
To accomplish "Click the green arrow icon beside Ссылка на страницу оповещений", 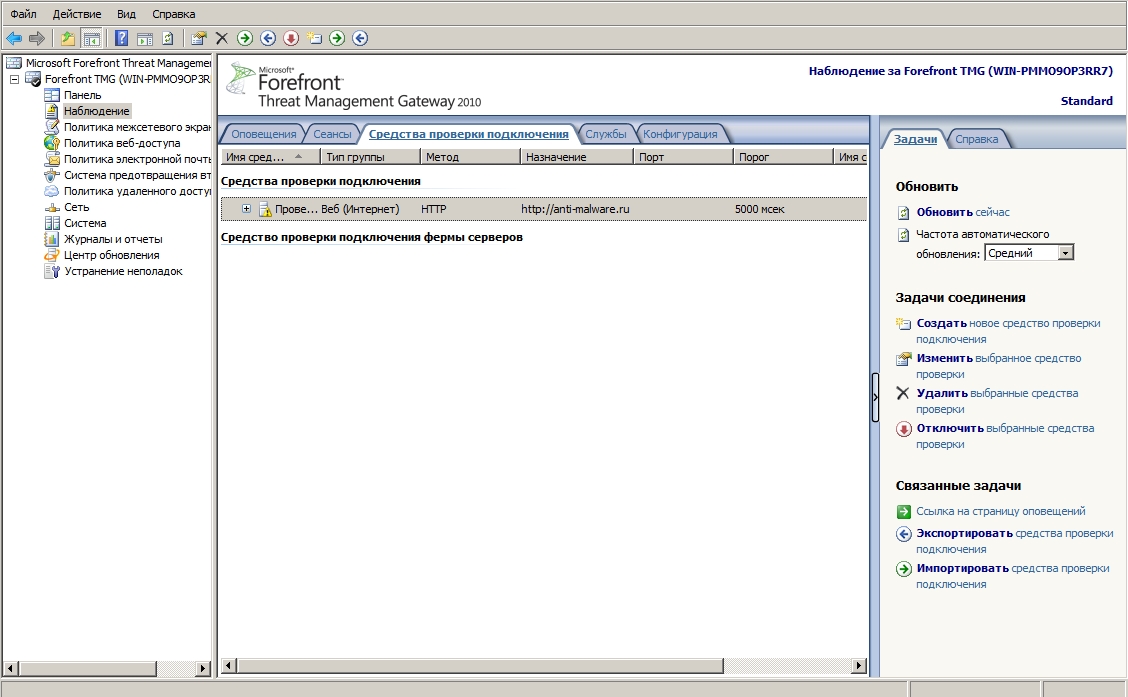I will [x=904, y=511].
